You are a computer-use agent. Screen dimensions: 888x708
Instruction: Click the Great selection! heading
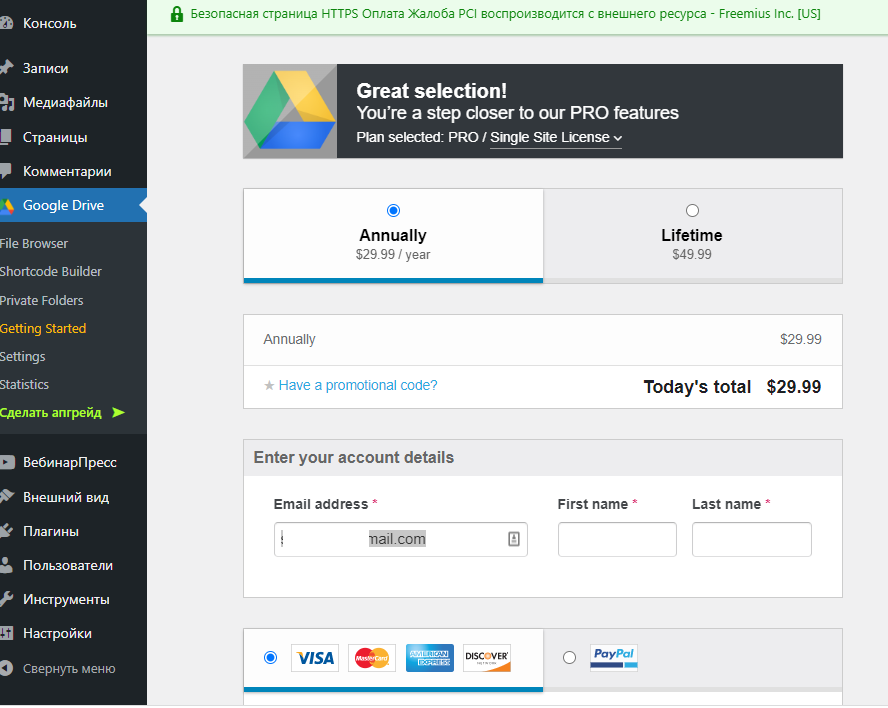(x=432, y=91)
